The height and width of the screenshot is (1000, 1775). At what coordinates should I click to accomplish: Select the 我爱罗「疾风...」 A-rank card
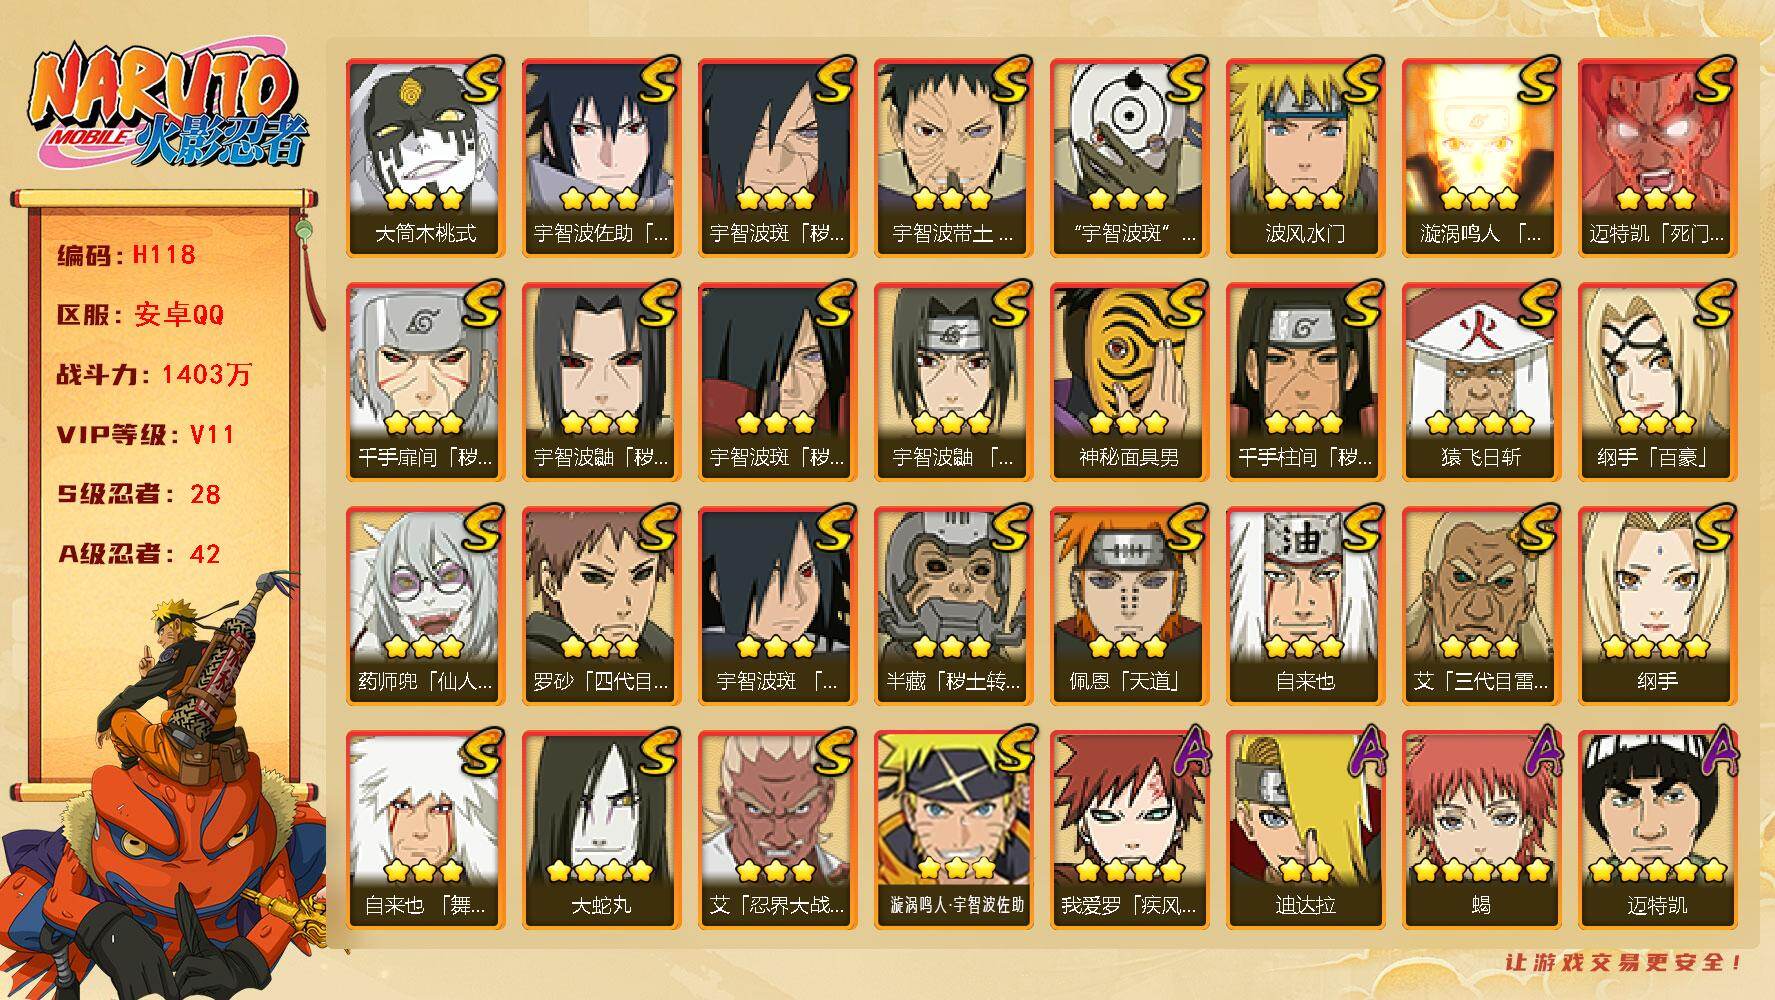click(x=1129, y=829)
